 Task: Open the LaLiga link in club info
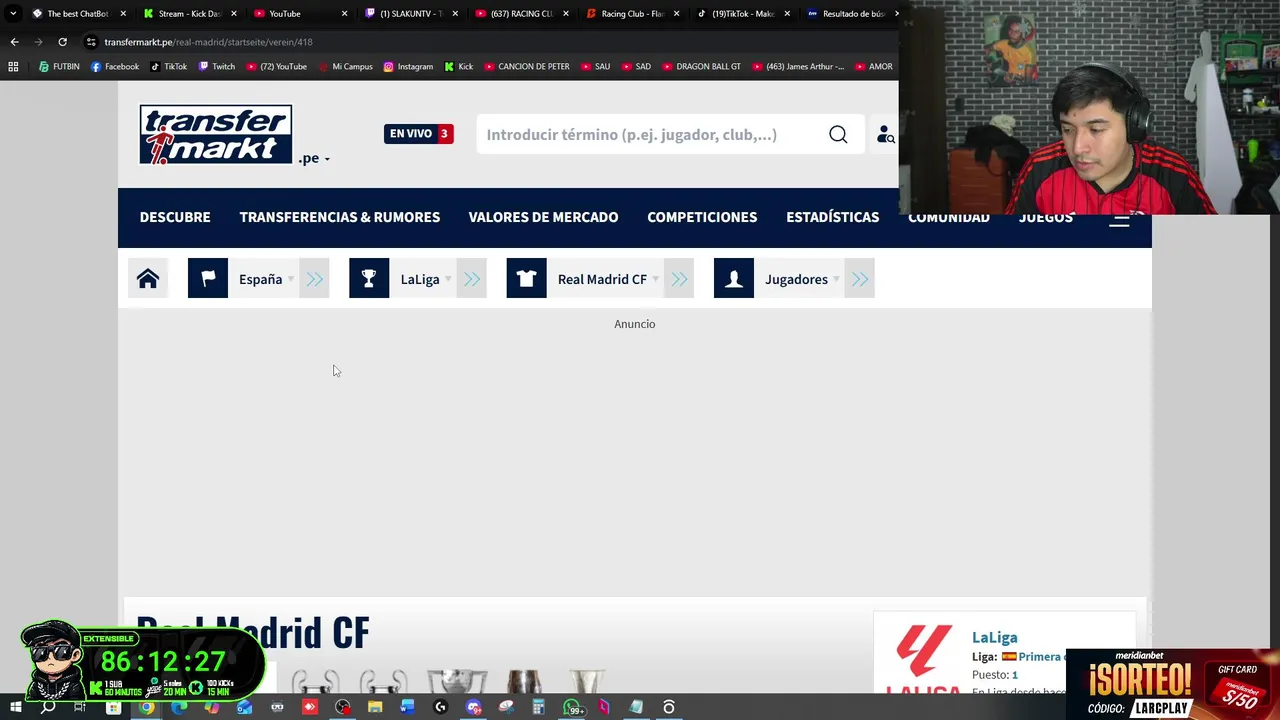point(995,637)
